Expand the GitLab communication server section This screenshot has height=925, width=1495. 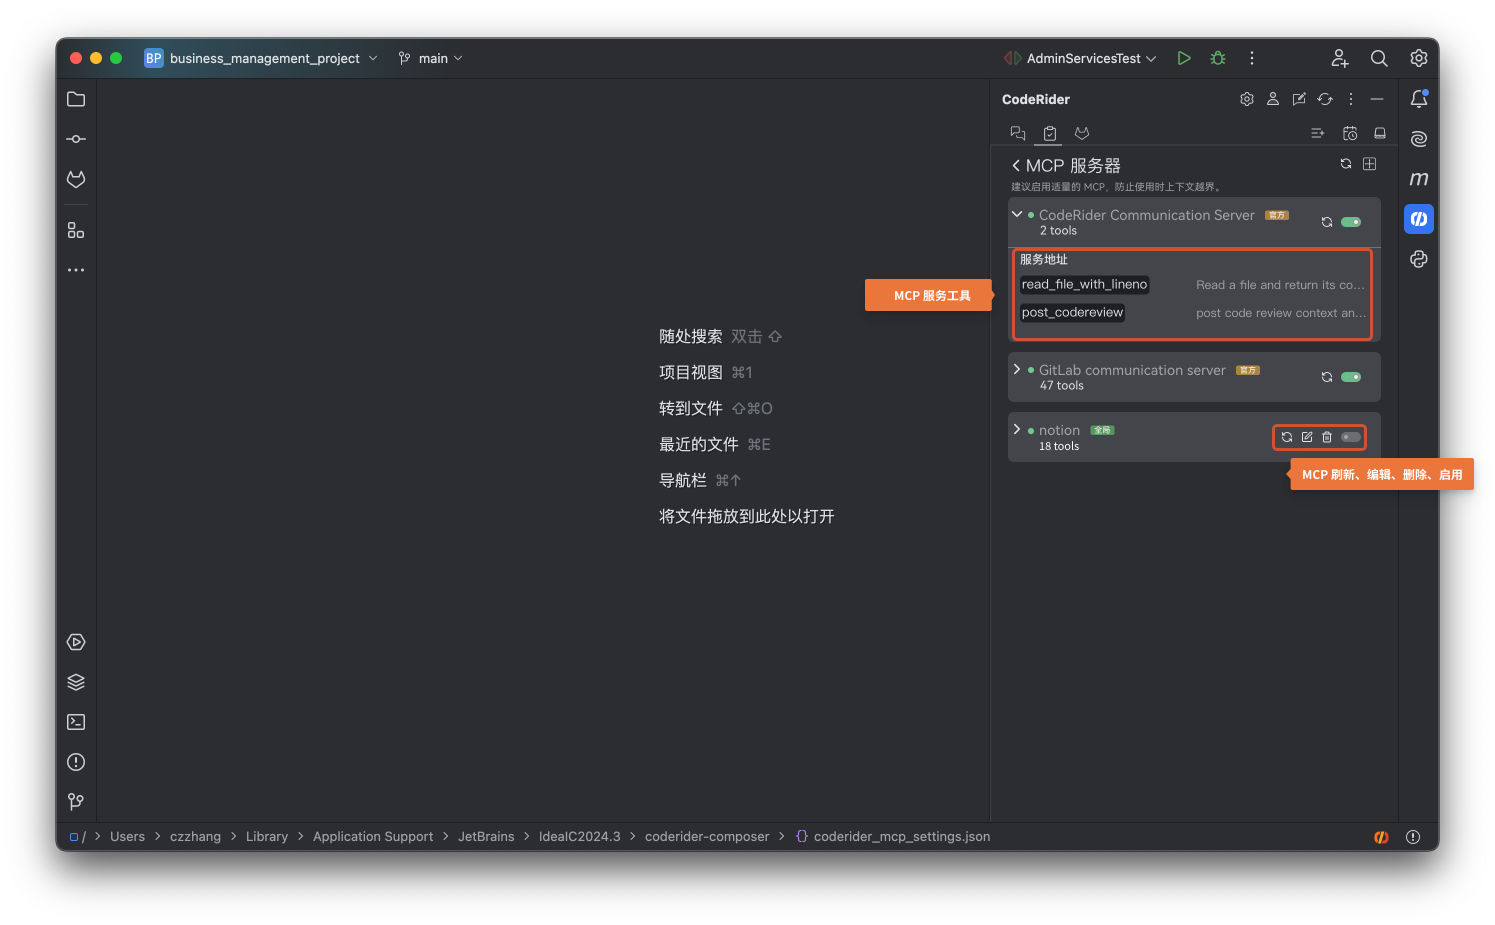(x=1017, y=369)
